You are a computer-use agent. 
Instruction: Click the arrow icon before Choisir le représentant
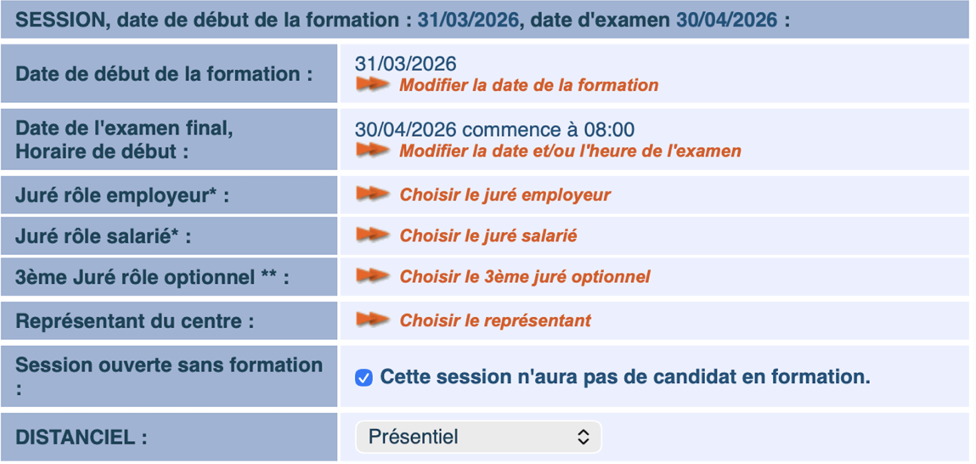click(373, 320)
